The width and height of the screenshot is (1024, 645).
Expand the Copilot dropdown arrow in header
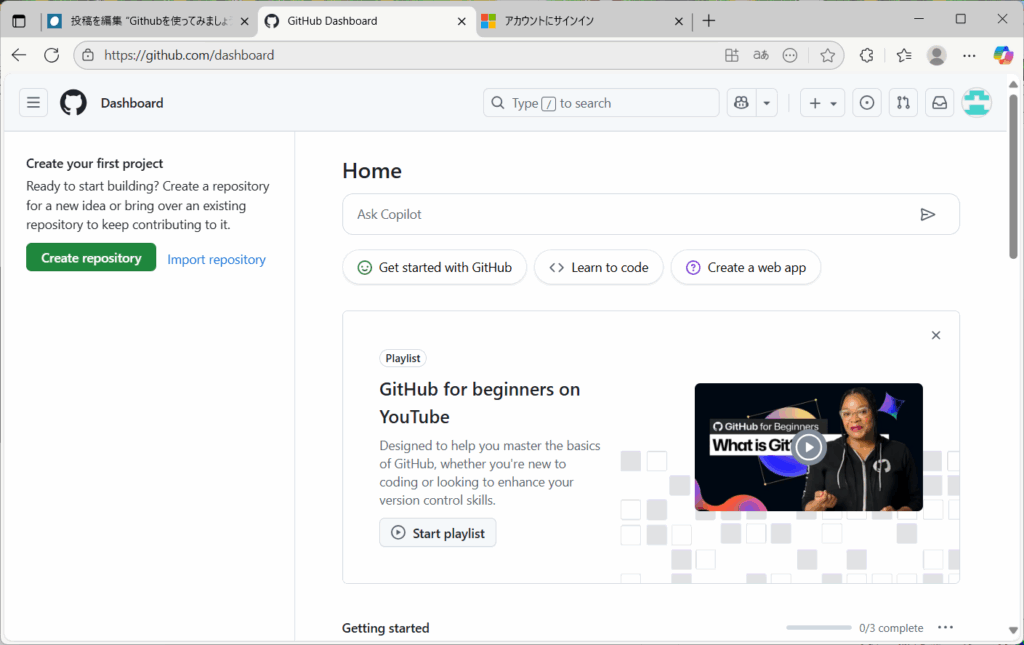coord(766,103)
